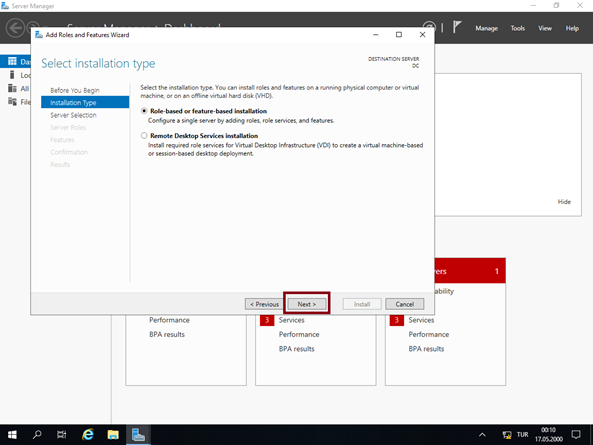The height and width of the screenshot is (445, 593).
Task: Open the Manage menu
Action: (x=486, y=28)
